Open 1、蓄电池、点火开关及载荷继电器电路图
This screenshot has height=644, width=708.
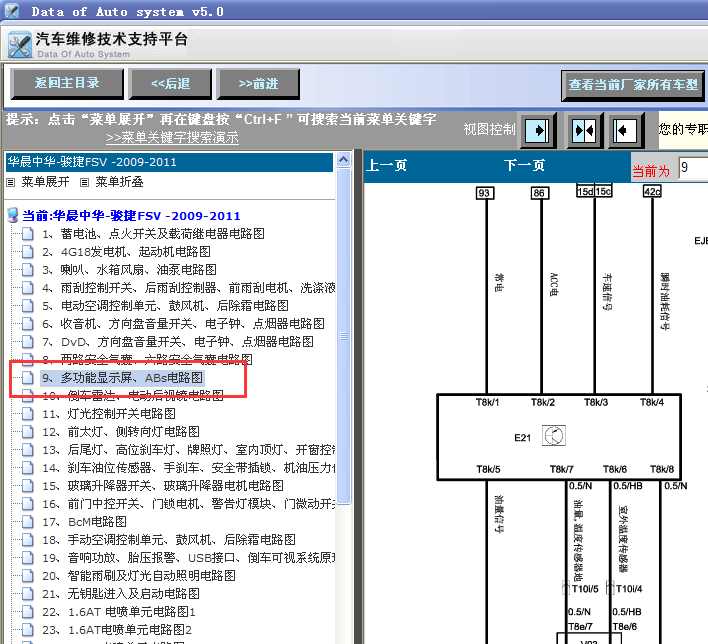click(154, 233)
